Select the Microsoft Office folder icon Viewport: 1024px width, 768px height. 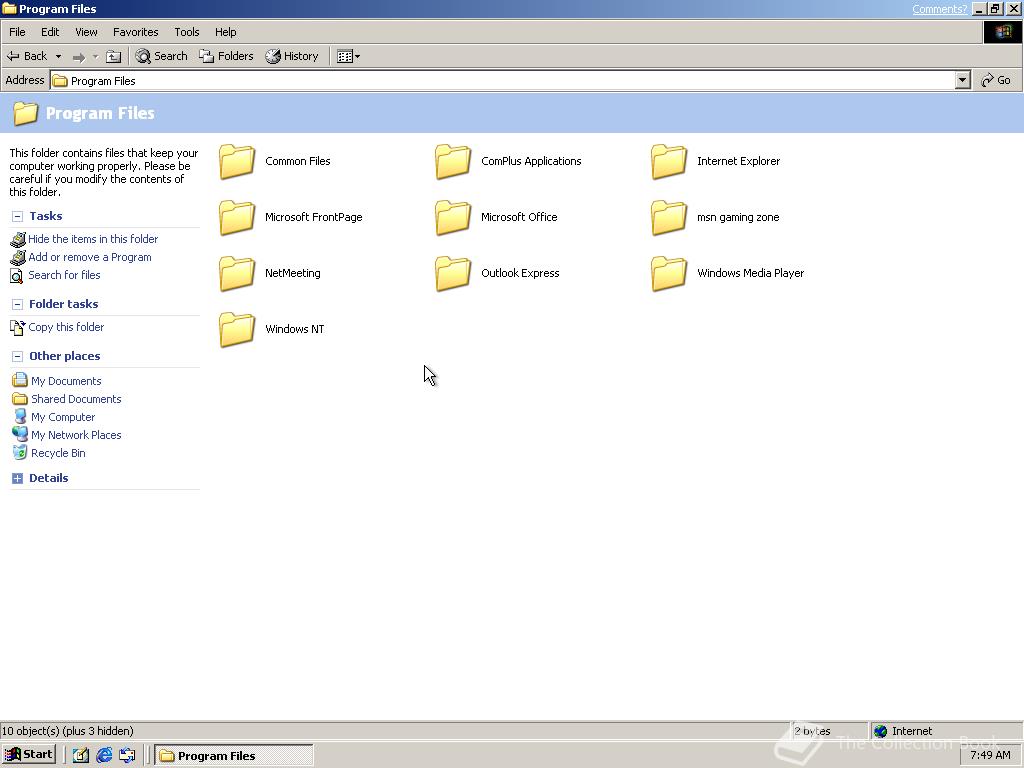pyautogui.click(x=453, y=217)
